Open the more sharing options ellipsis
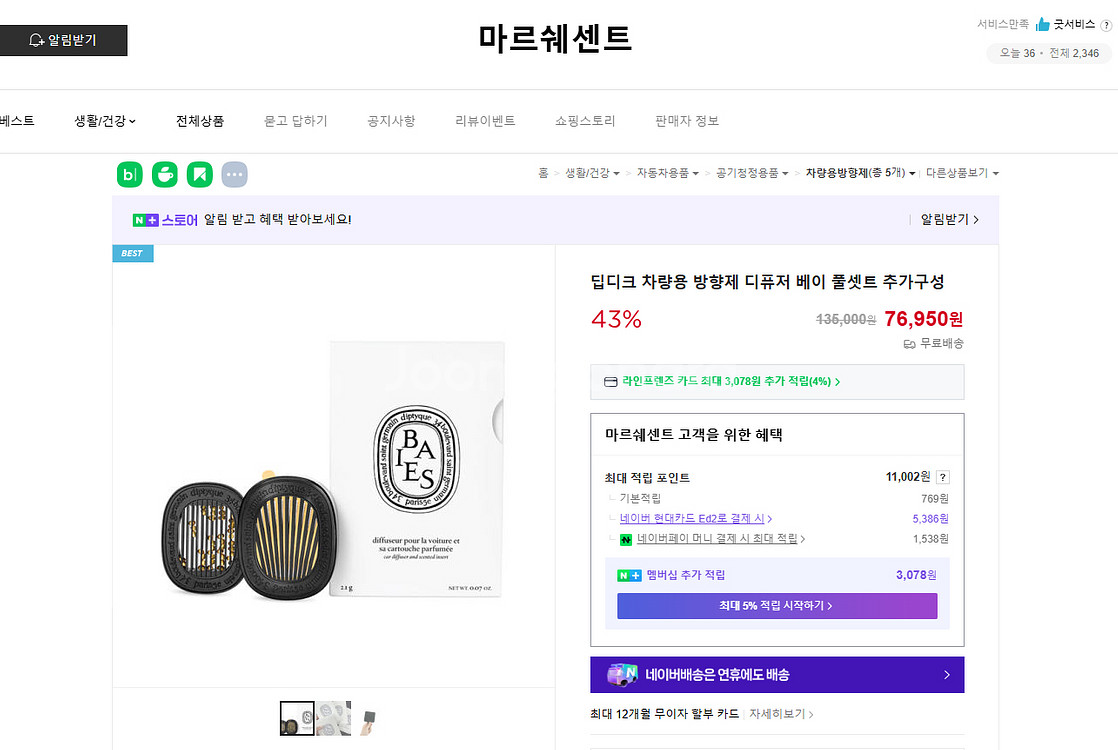This screenshot has width=1118, height=750. tap(234, 173)
